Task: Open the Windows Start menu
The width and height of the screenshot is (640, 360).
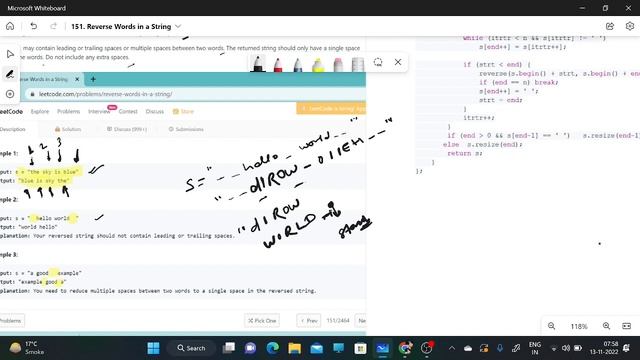Action: pyautogui.click(x=153, y=348)
